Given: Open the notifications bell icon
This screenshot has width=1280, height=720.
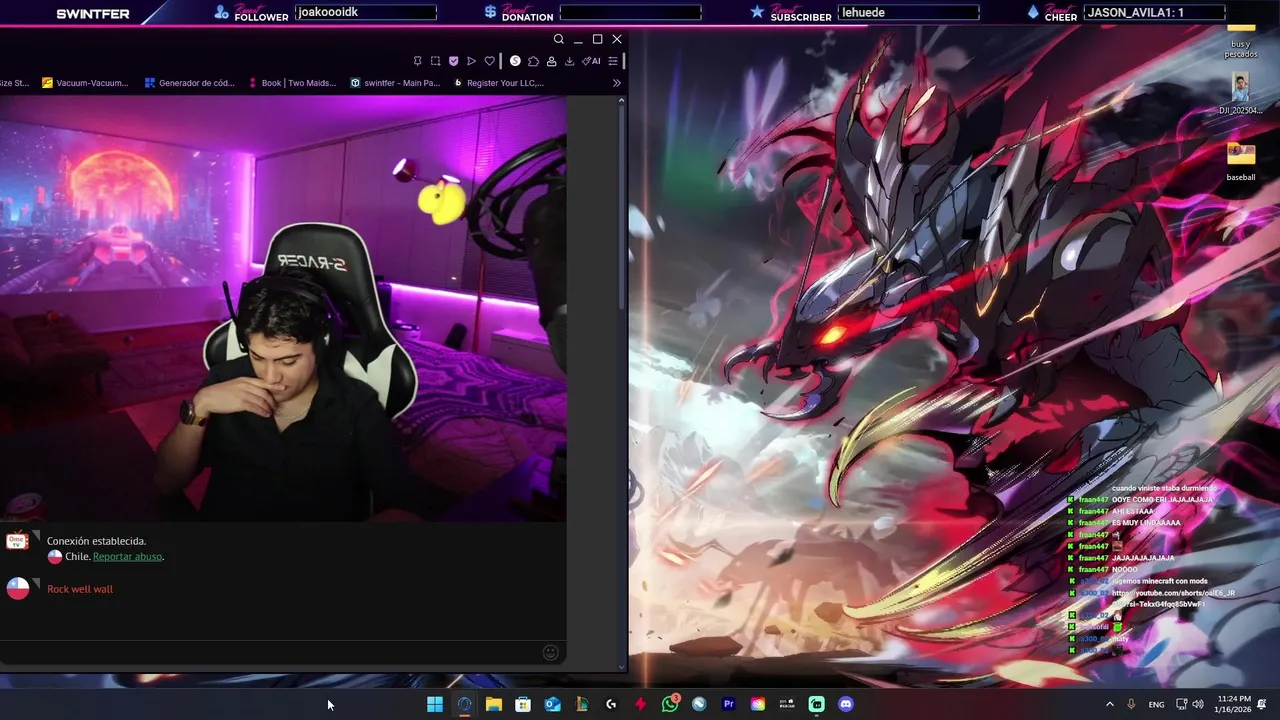Looking at the screenshot, I should [1262, 704].
